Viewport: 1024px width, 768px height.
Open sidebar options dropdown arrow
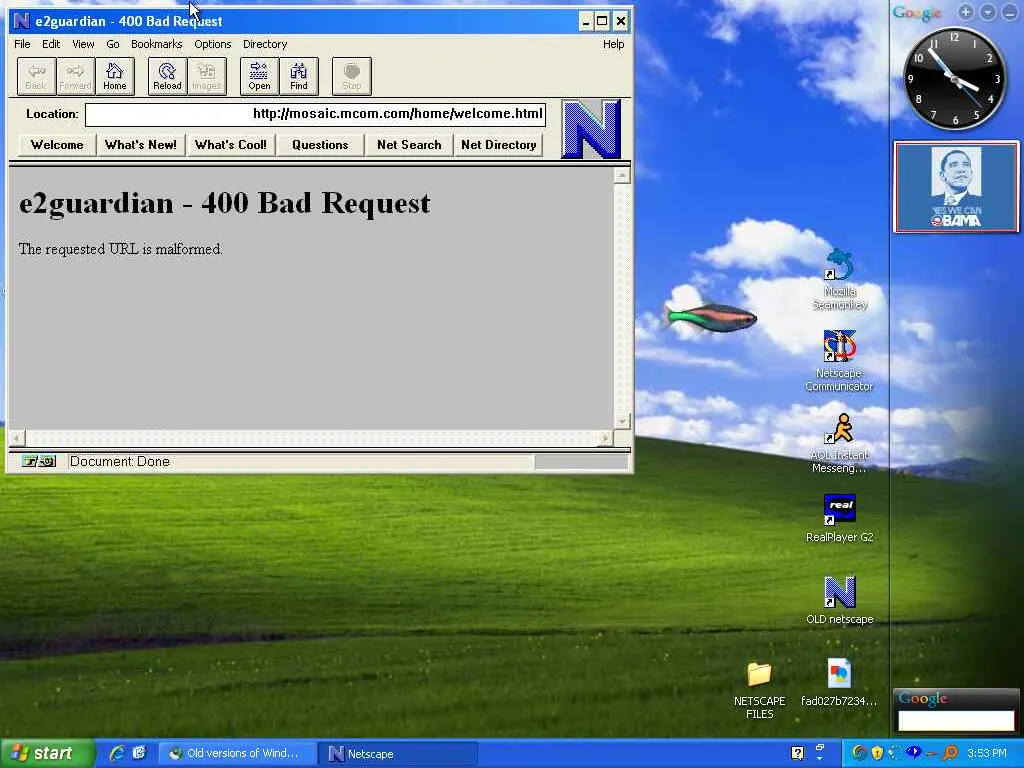[988, 12]
